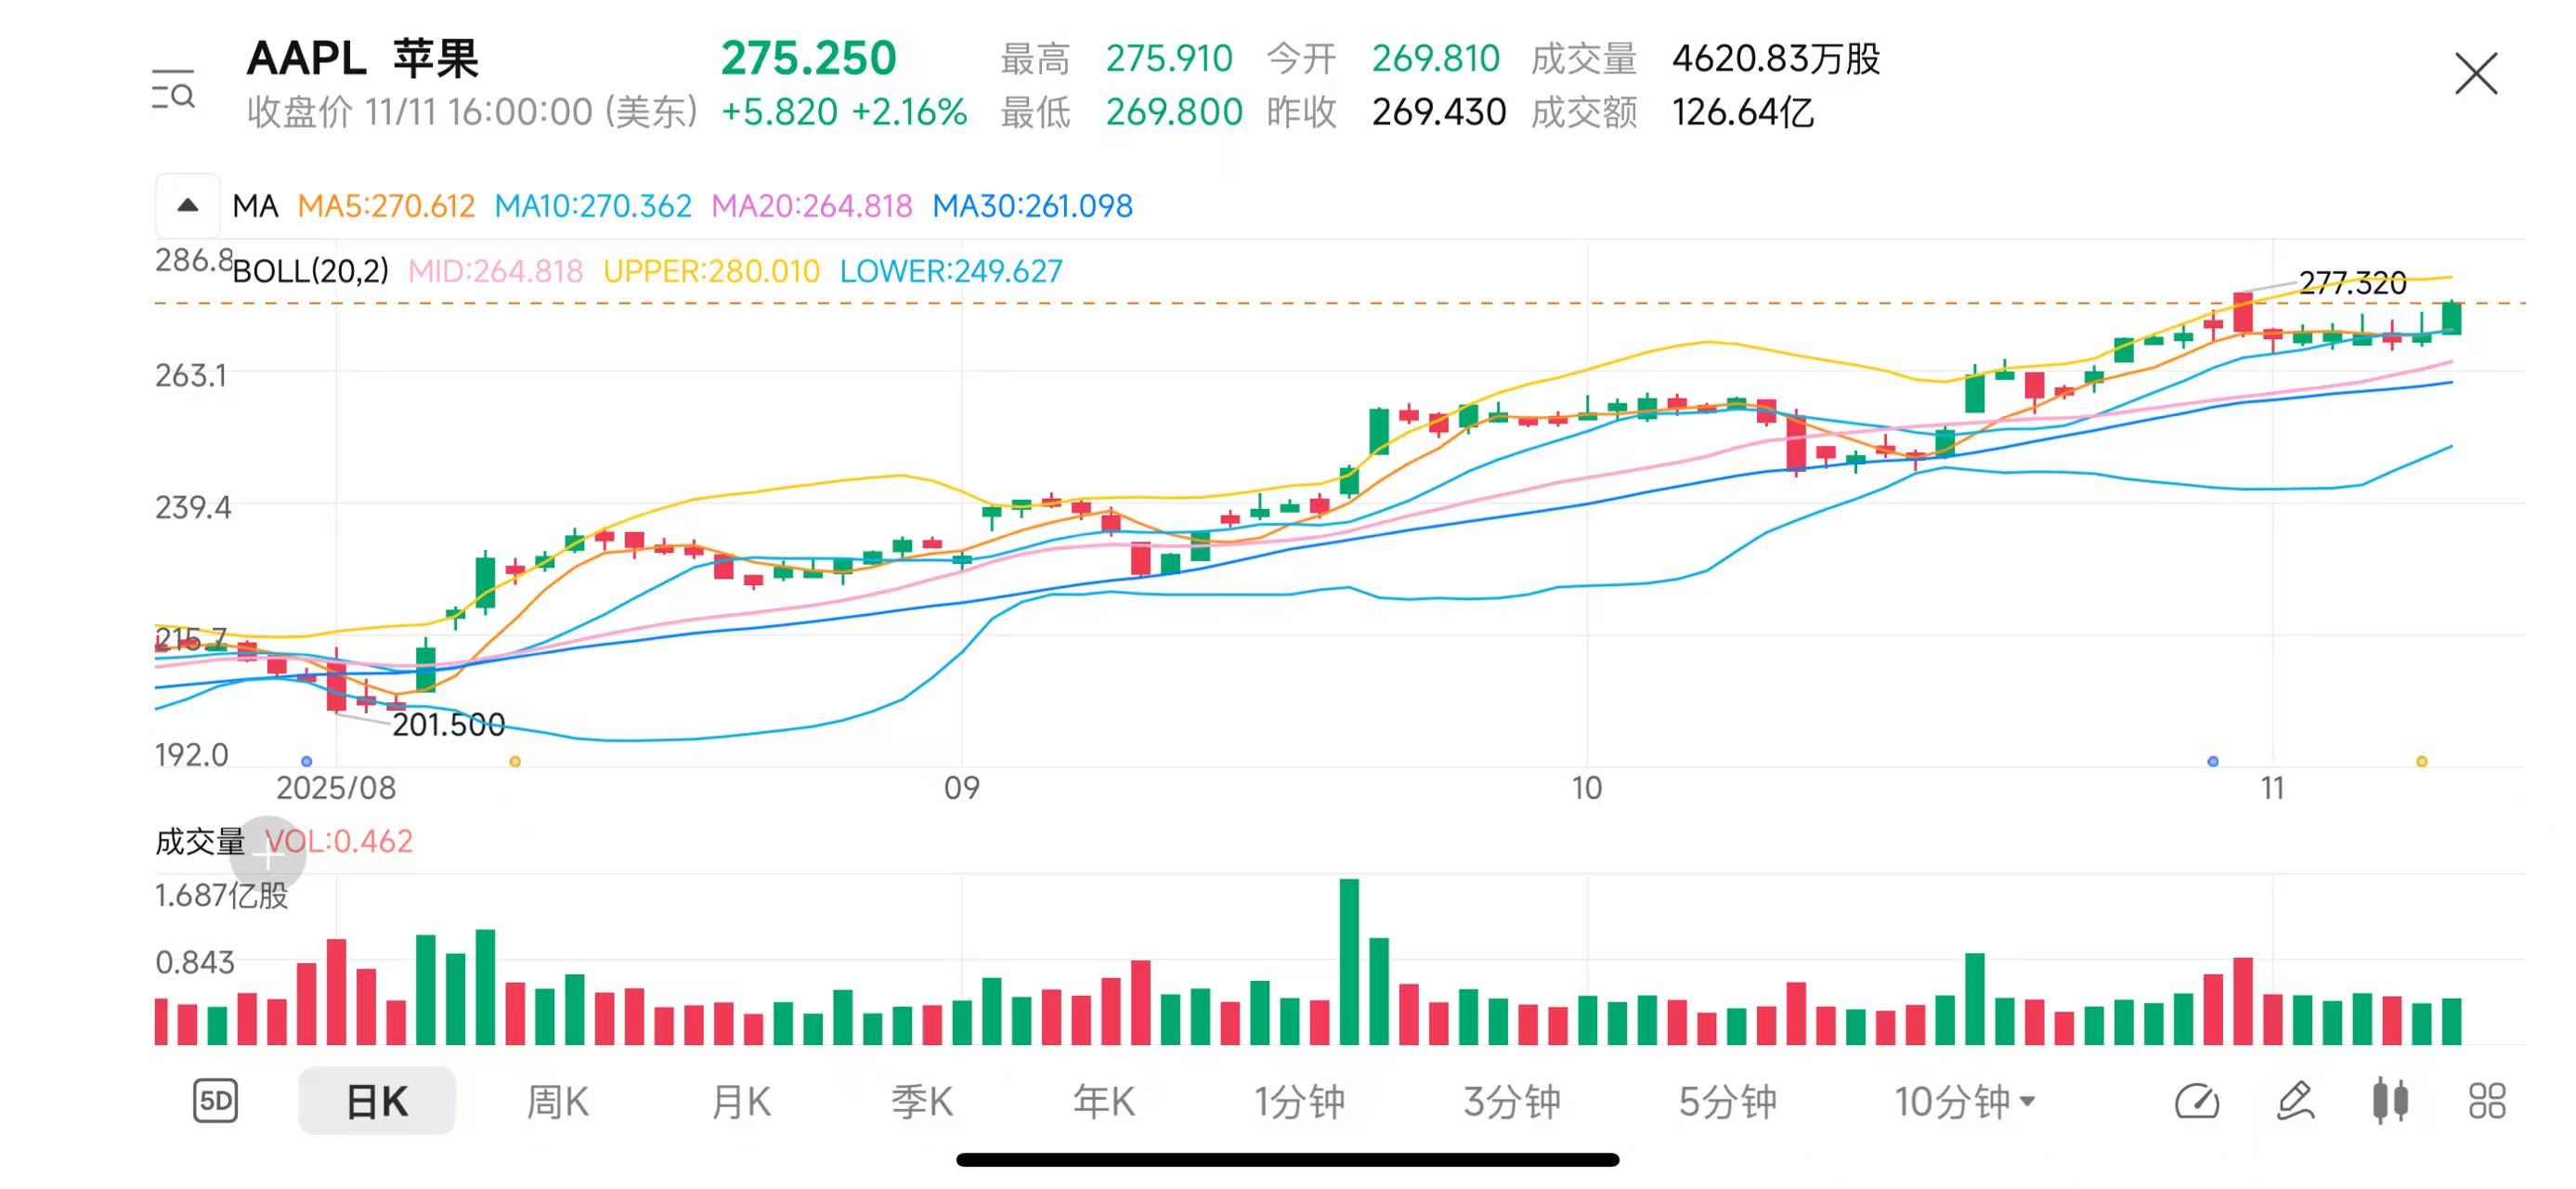Select the pencil drawing tool
This screenshot has width=2576, height=1189.
point(2294,1100)
